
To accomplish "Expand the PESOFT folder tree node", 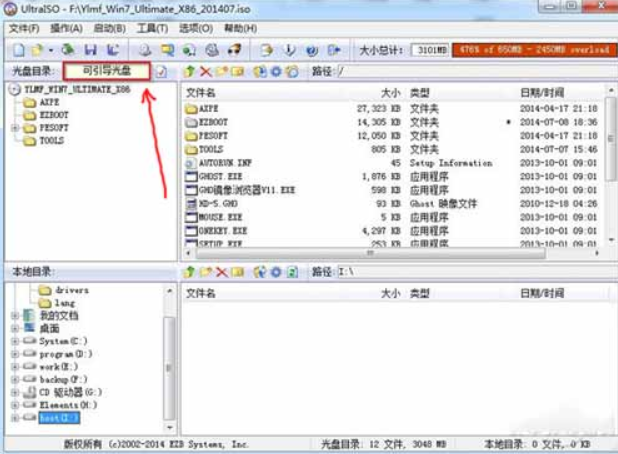I will click(x=15, y=128).
